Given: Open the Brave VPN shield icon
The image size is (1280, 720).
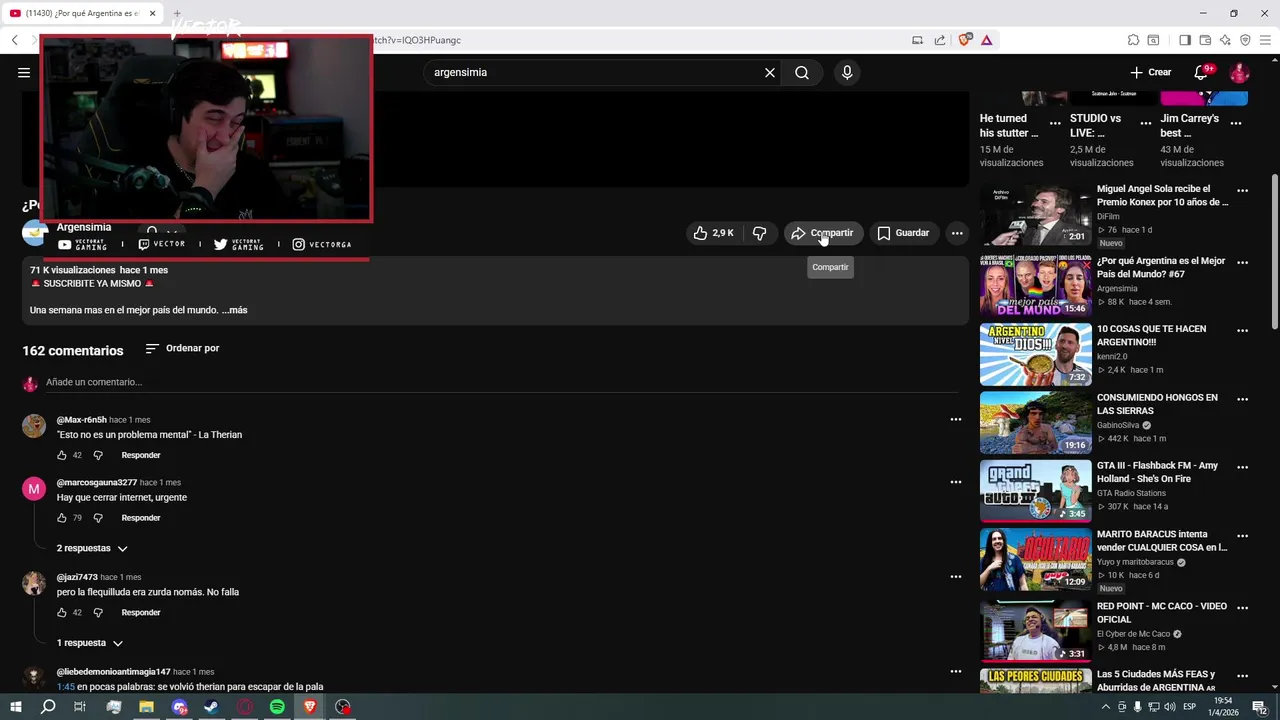Looking at the screenshot, I should (x=1245, y=40).
